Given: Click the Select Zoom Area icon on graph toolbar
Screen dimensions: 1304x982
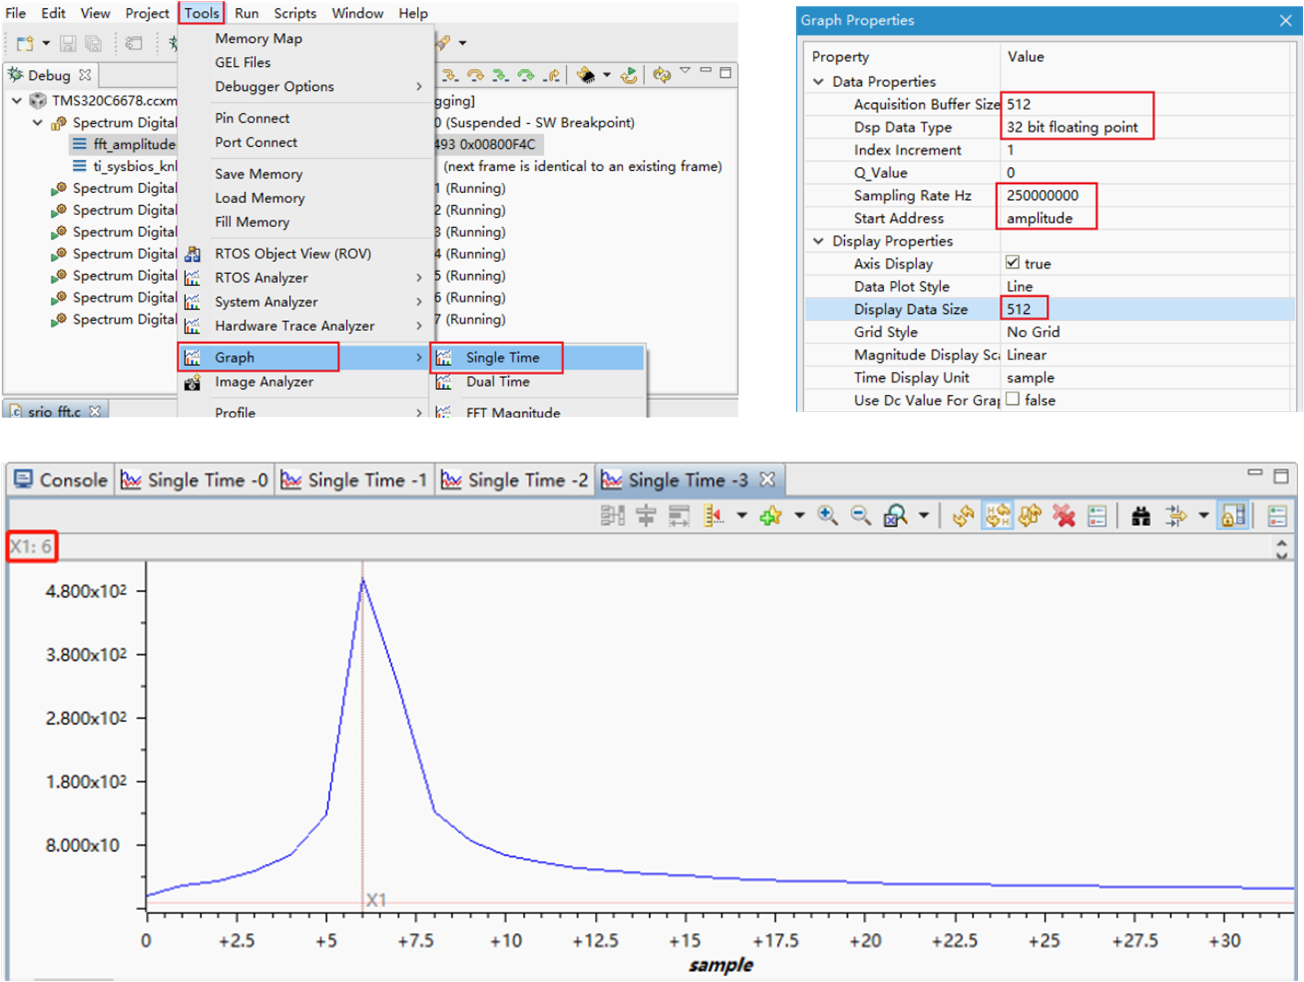Looking at the screenshot, I should tap(896, 515).
